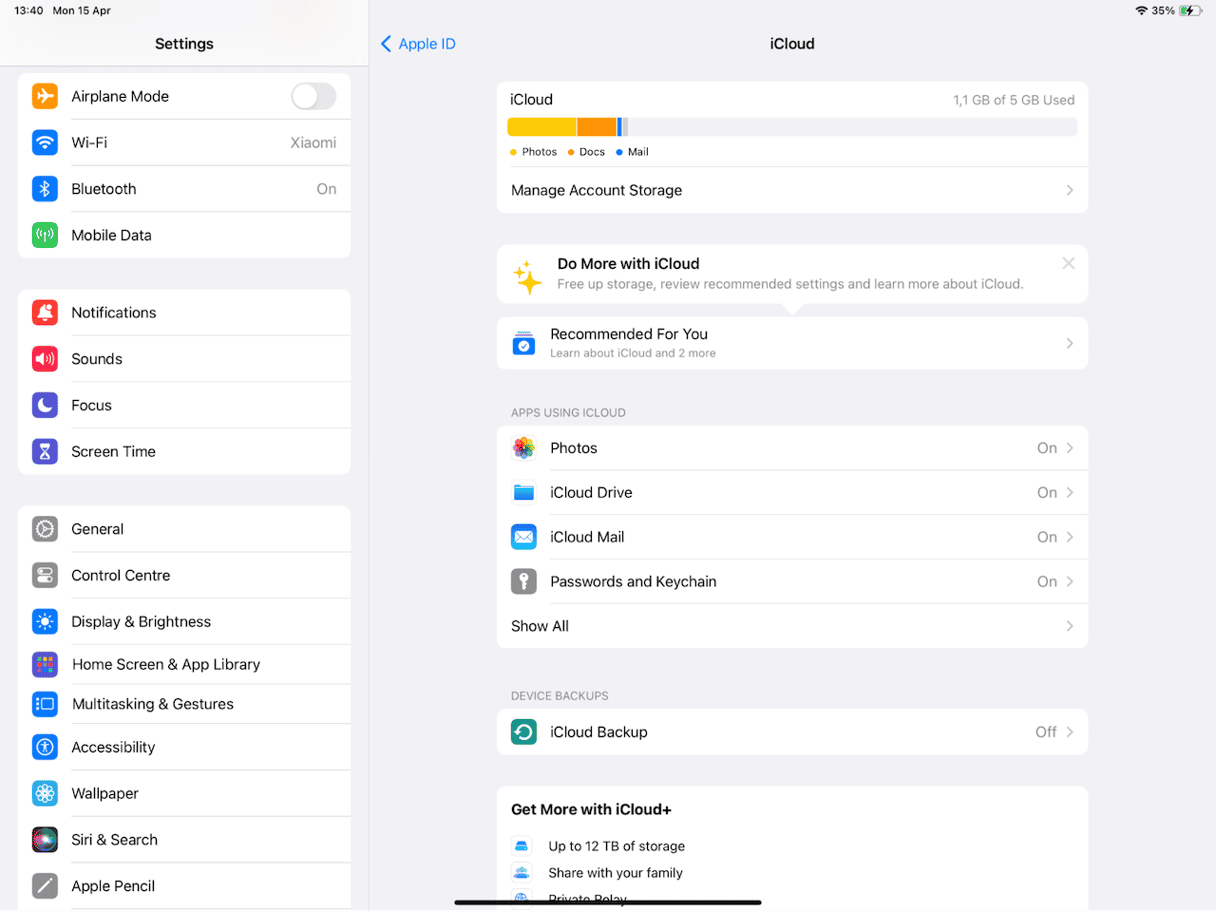
Task: Tap the Screen Time hourglass icon
Action: click(x=45, y=451)
